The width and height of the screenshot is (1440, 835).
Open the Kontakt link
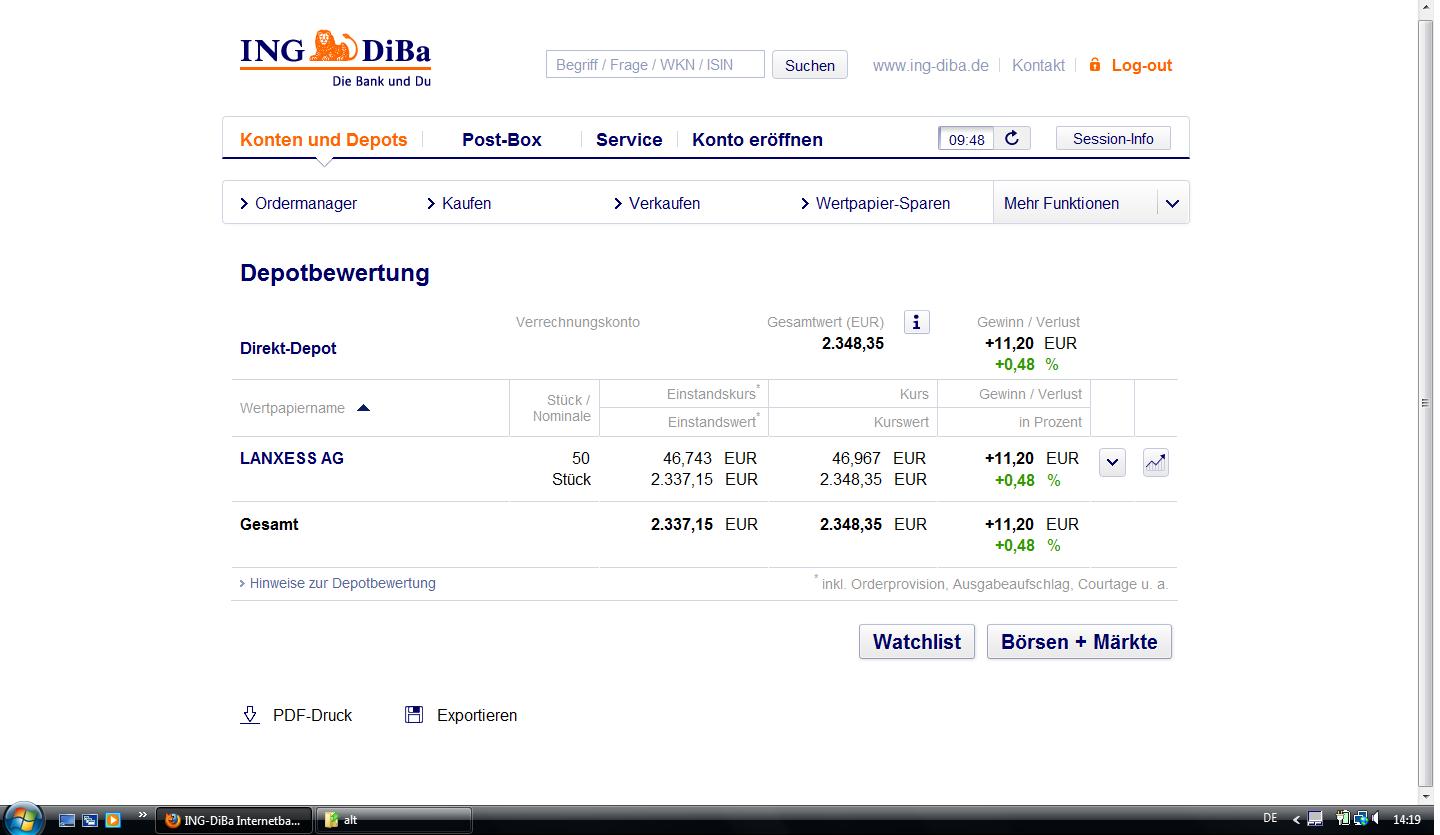pyautogui.click(x=1038, y=65)
